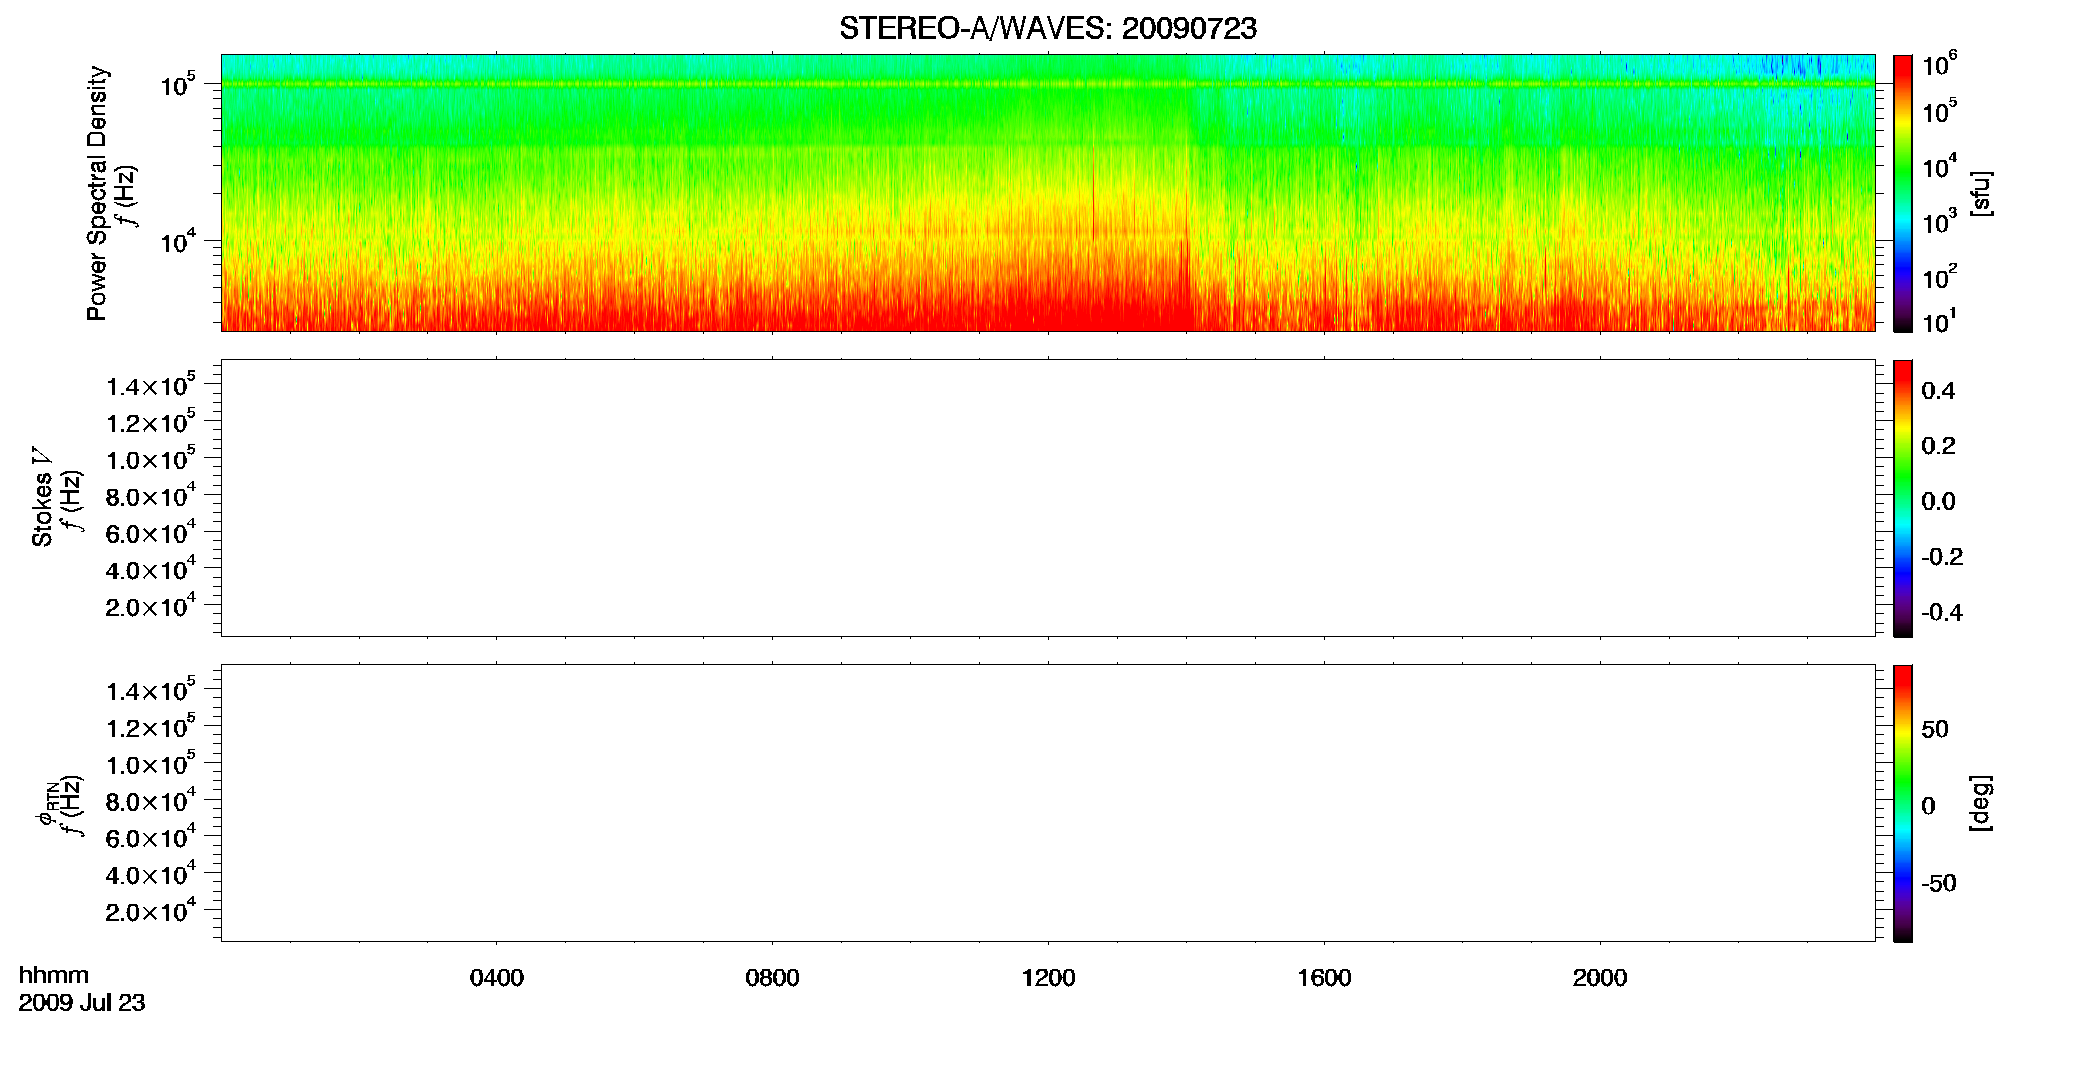
Task: Click the power spectral density color bar
Action: coord(1902,193)
